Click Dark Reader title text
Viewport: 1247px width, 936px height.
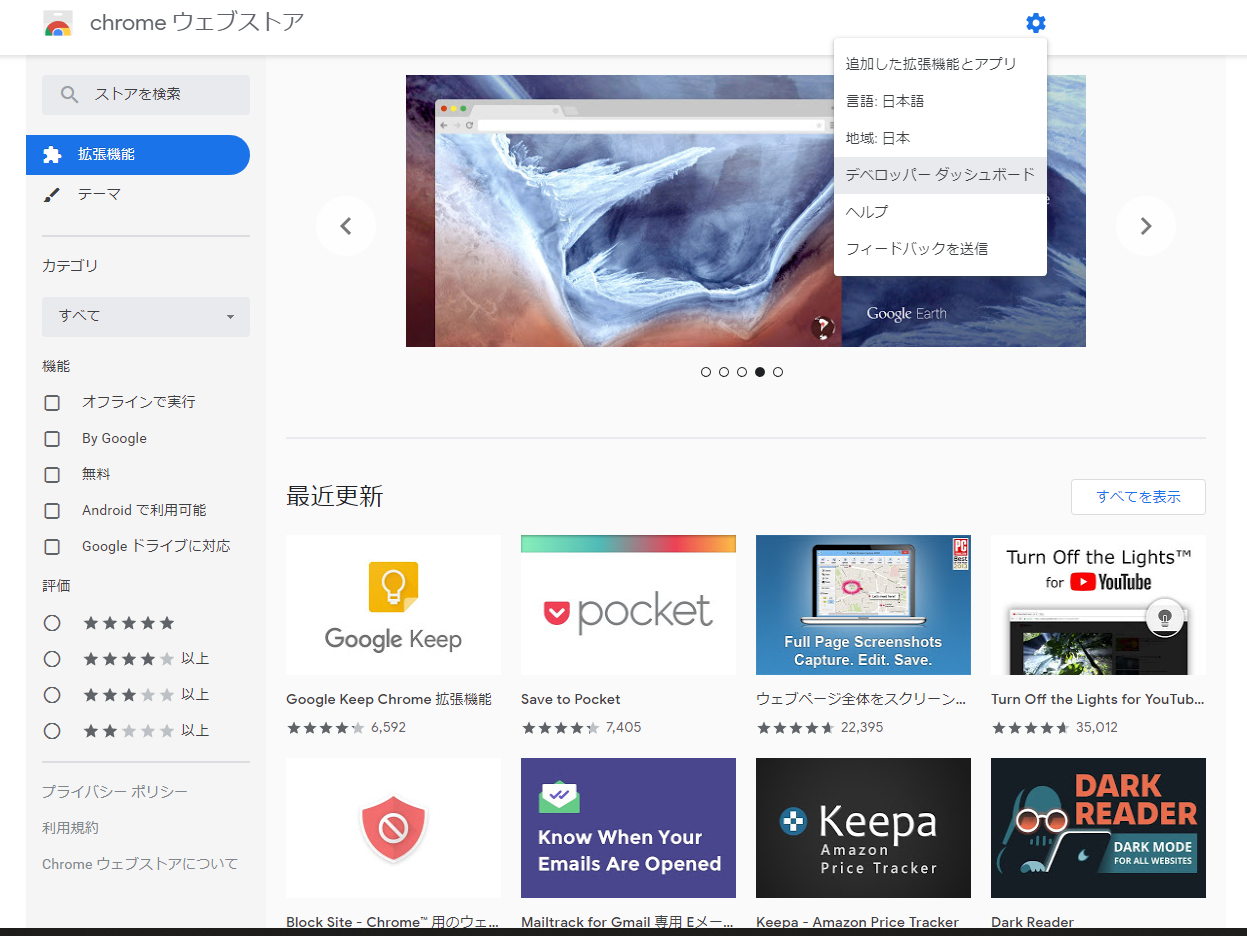point(1032,922)
